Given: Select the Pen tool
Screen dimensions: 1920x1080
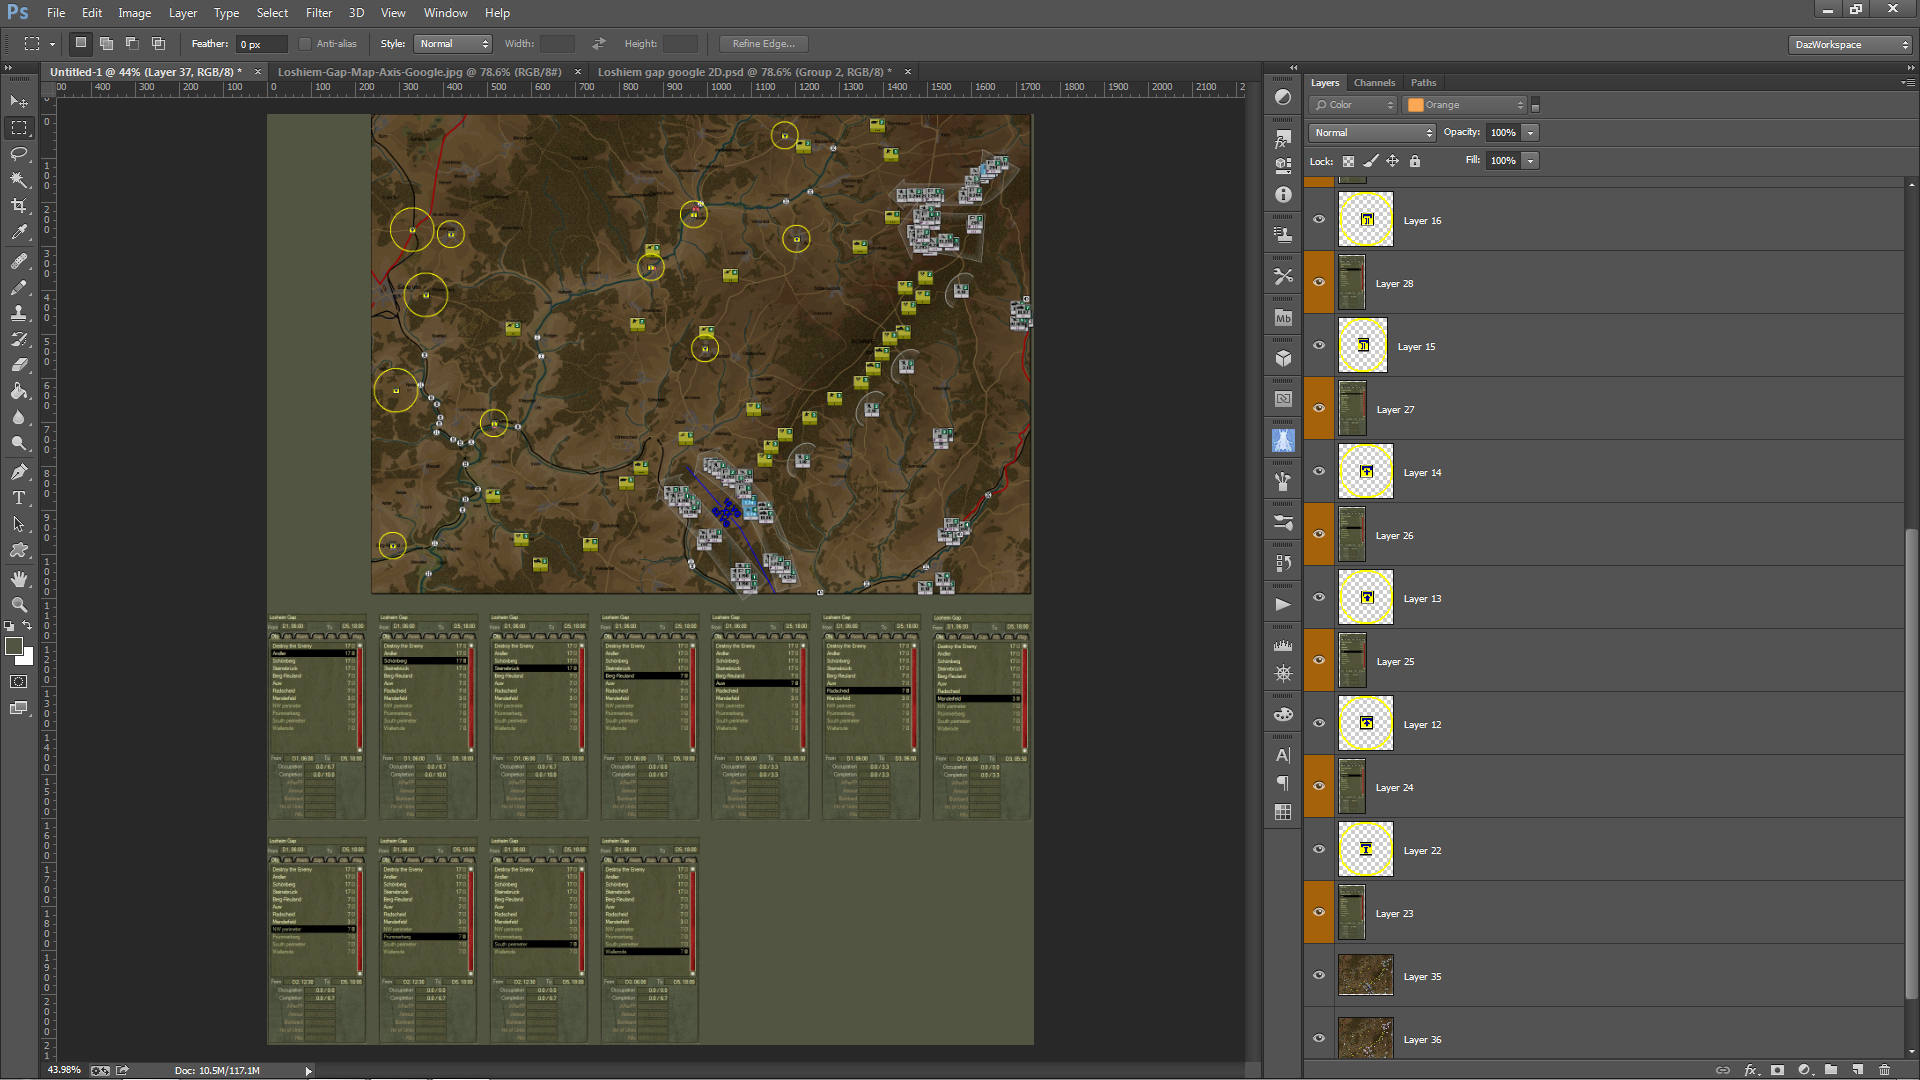Looking at the screenshot, I should [x=19, y=472].
